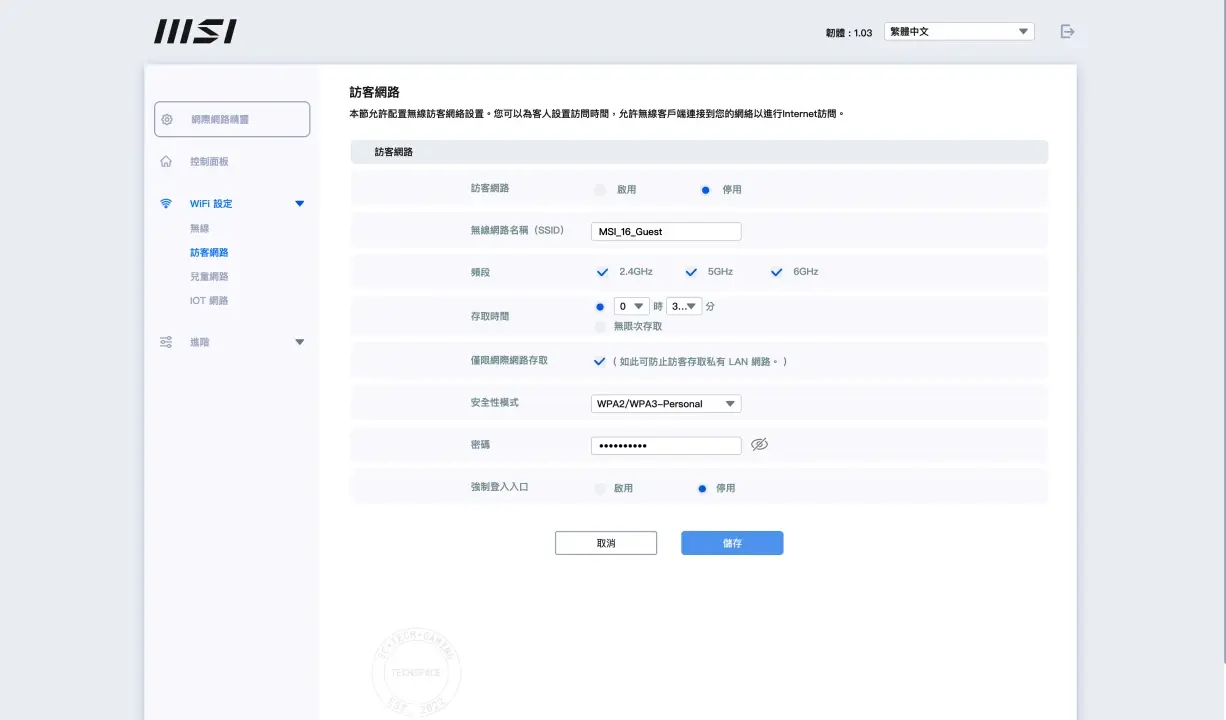The height and width of the screenshot is (720, 1226).
Task: Open the access time hours dropdown
Action: [631, 307]
